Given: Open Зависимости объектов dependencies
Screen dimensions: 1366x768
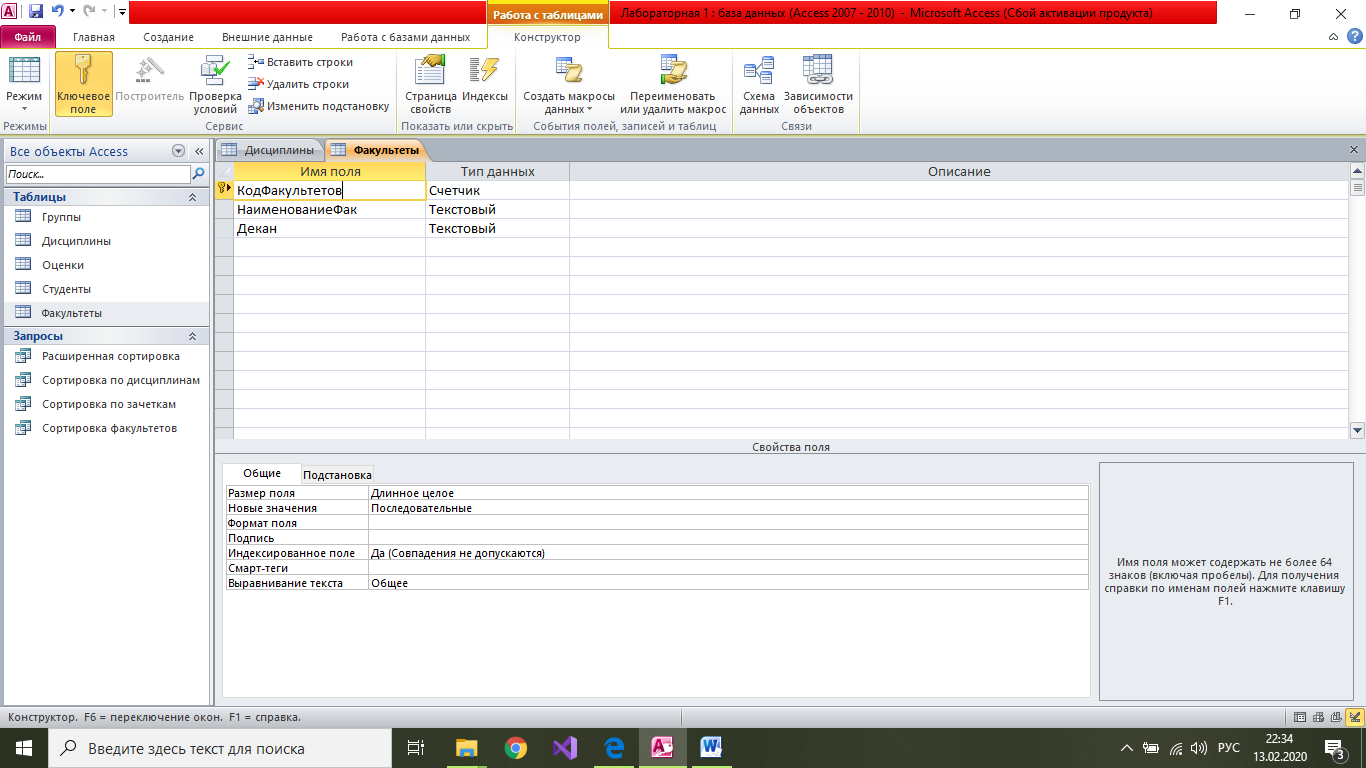Looking at the screenshot, I should pos(818,84).
